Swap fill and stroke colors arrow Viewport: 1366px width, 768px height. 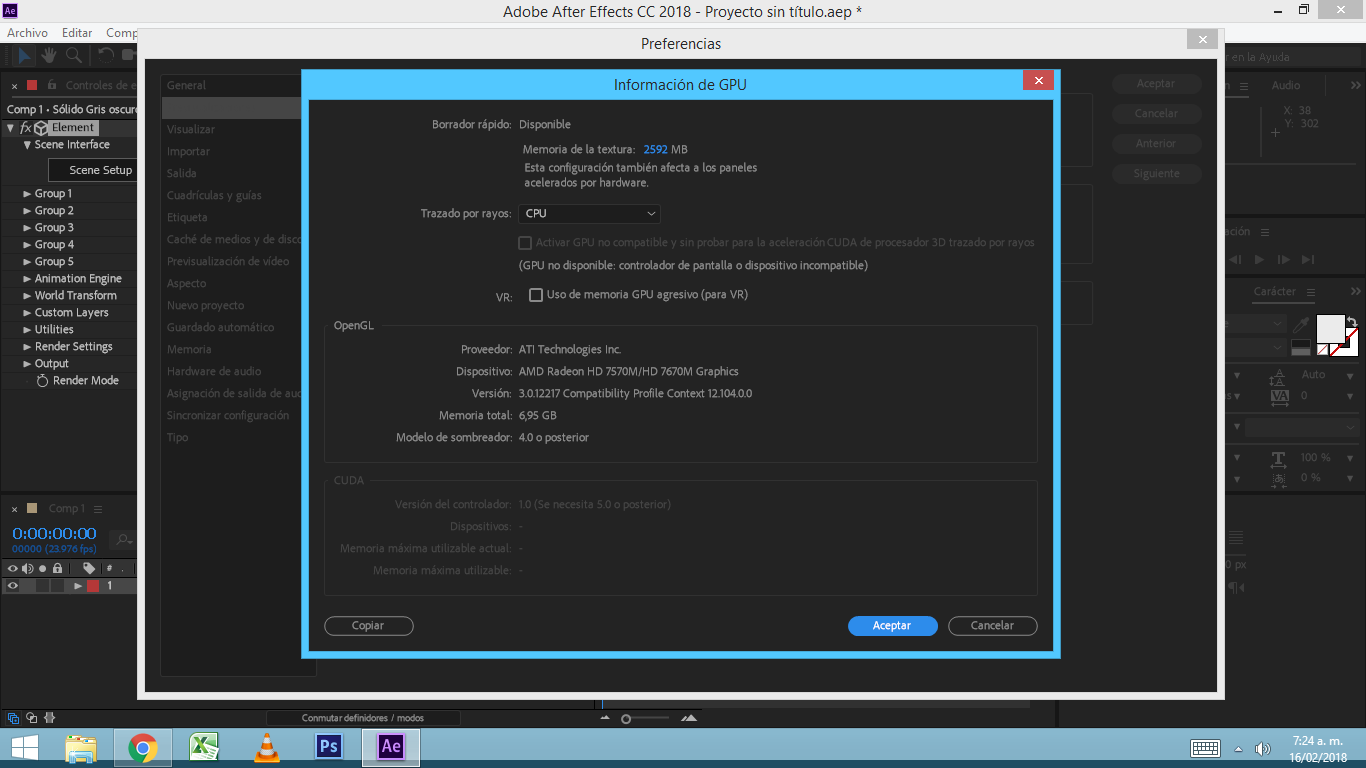(1352, 321)
